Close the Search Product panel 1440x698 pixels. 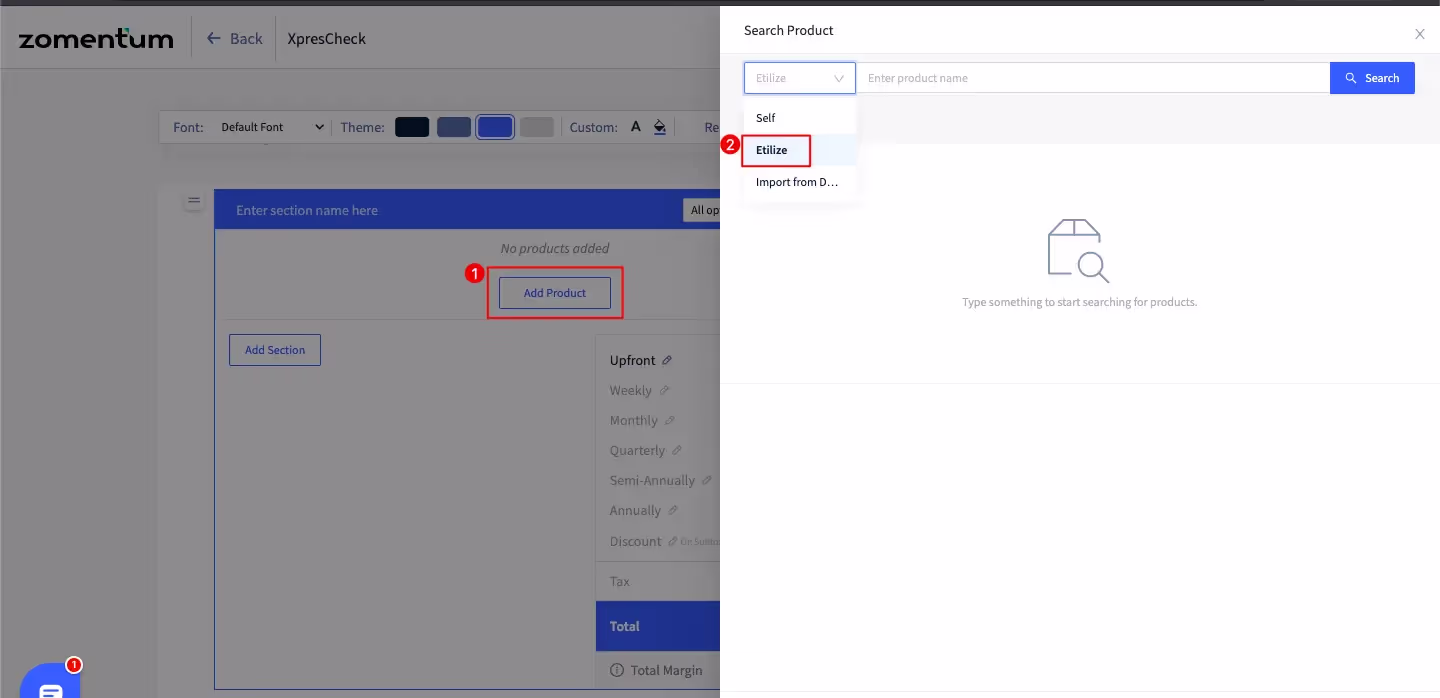tap(1419, 34)
